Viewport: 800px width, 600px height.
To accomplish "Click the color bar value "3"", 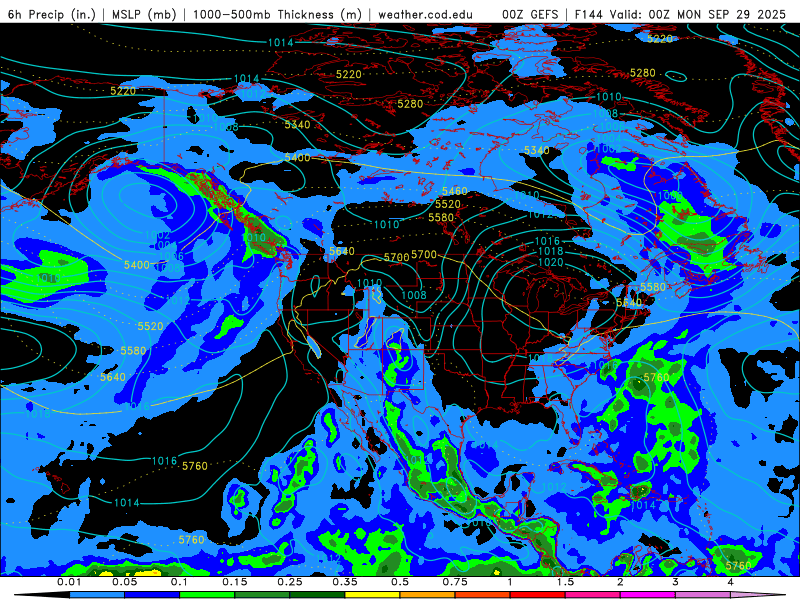I will (676, 582).
